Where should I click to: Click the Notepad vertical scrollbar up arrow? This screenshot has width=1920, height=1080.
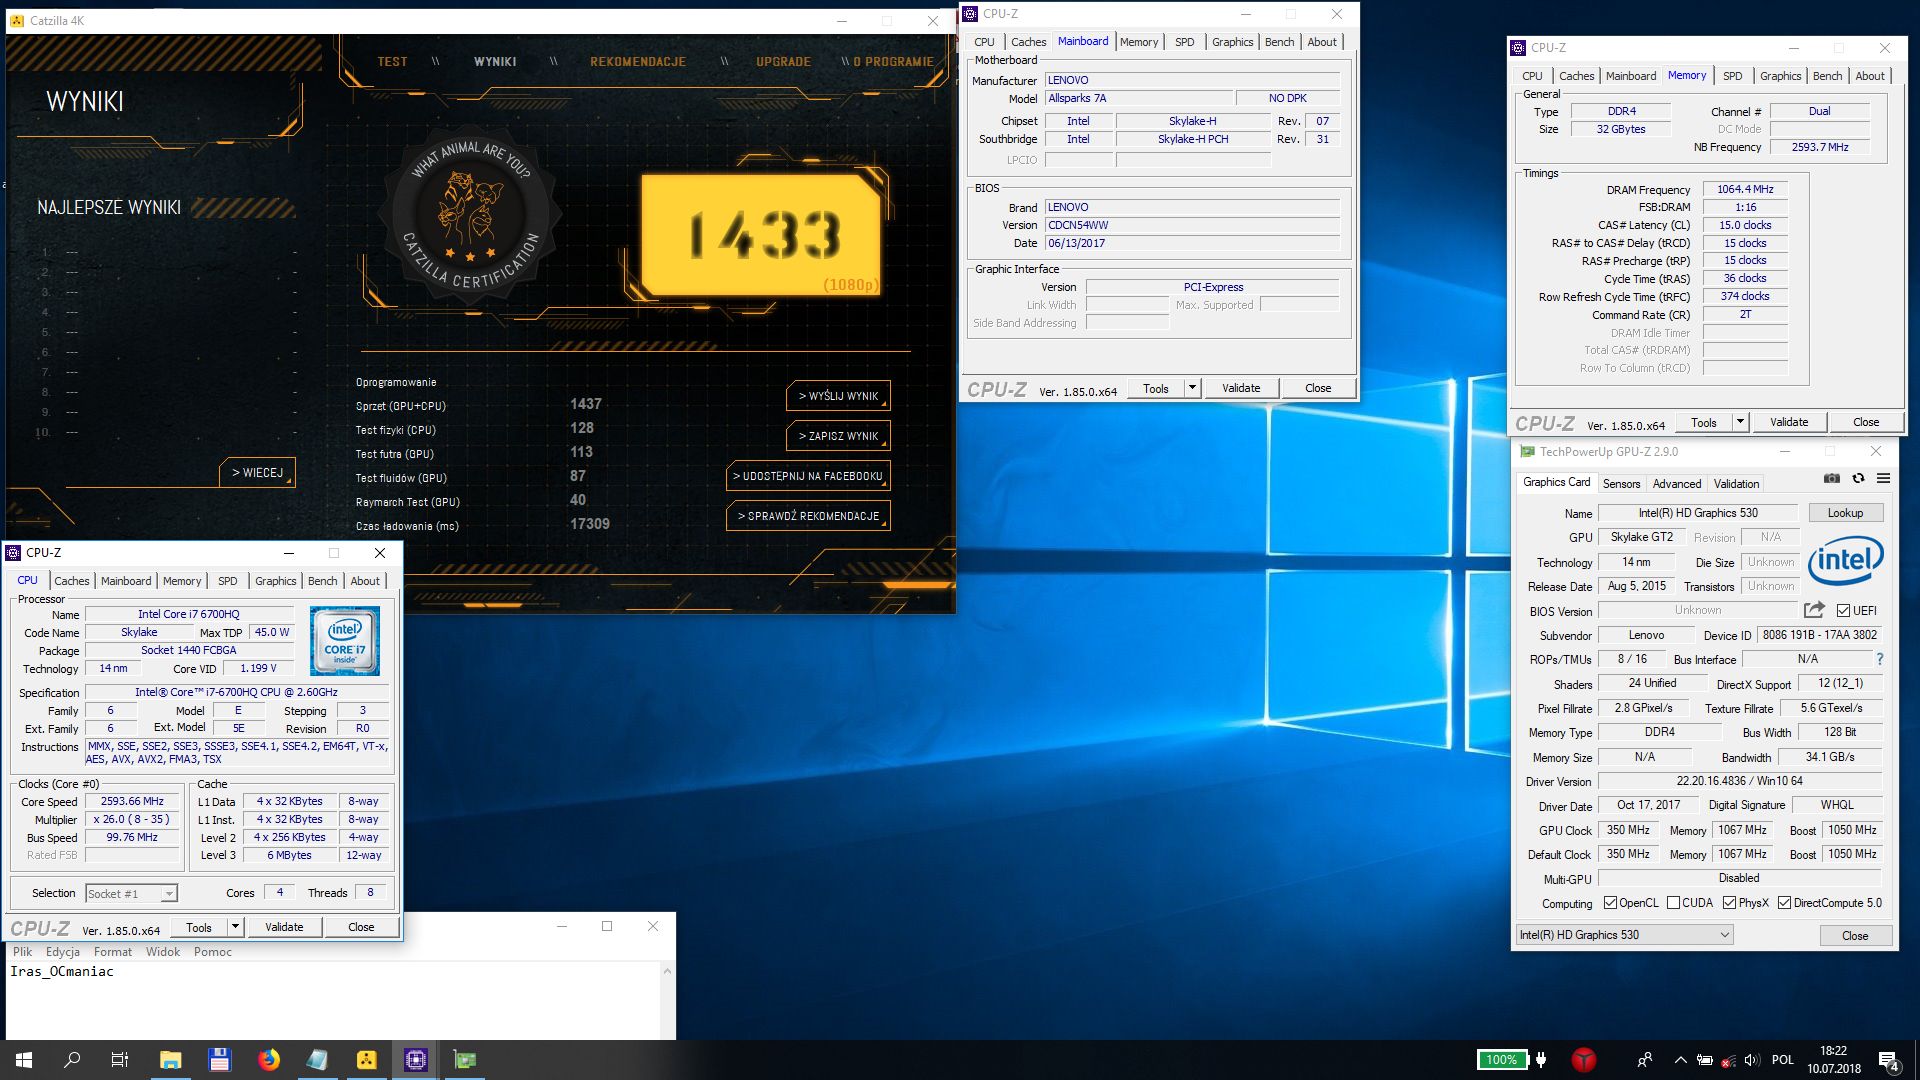pos(667,971)
